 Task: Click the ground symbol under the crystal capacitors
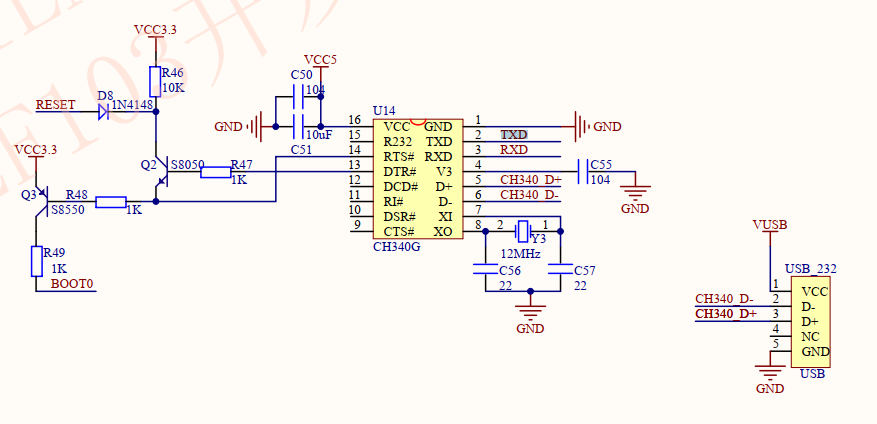click(x=530, y=312)
